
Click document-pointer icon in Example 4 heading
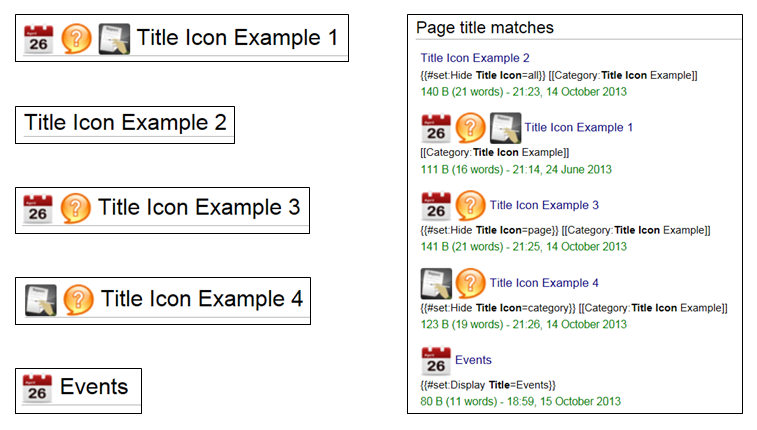tap(40, 299)
